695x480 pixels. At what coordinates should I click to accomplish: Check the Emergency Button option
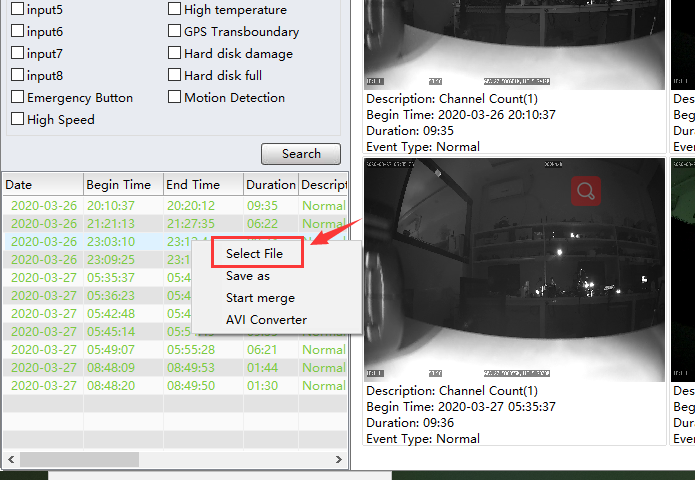17,97
